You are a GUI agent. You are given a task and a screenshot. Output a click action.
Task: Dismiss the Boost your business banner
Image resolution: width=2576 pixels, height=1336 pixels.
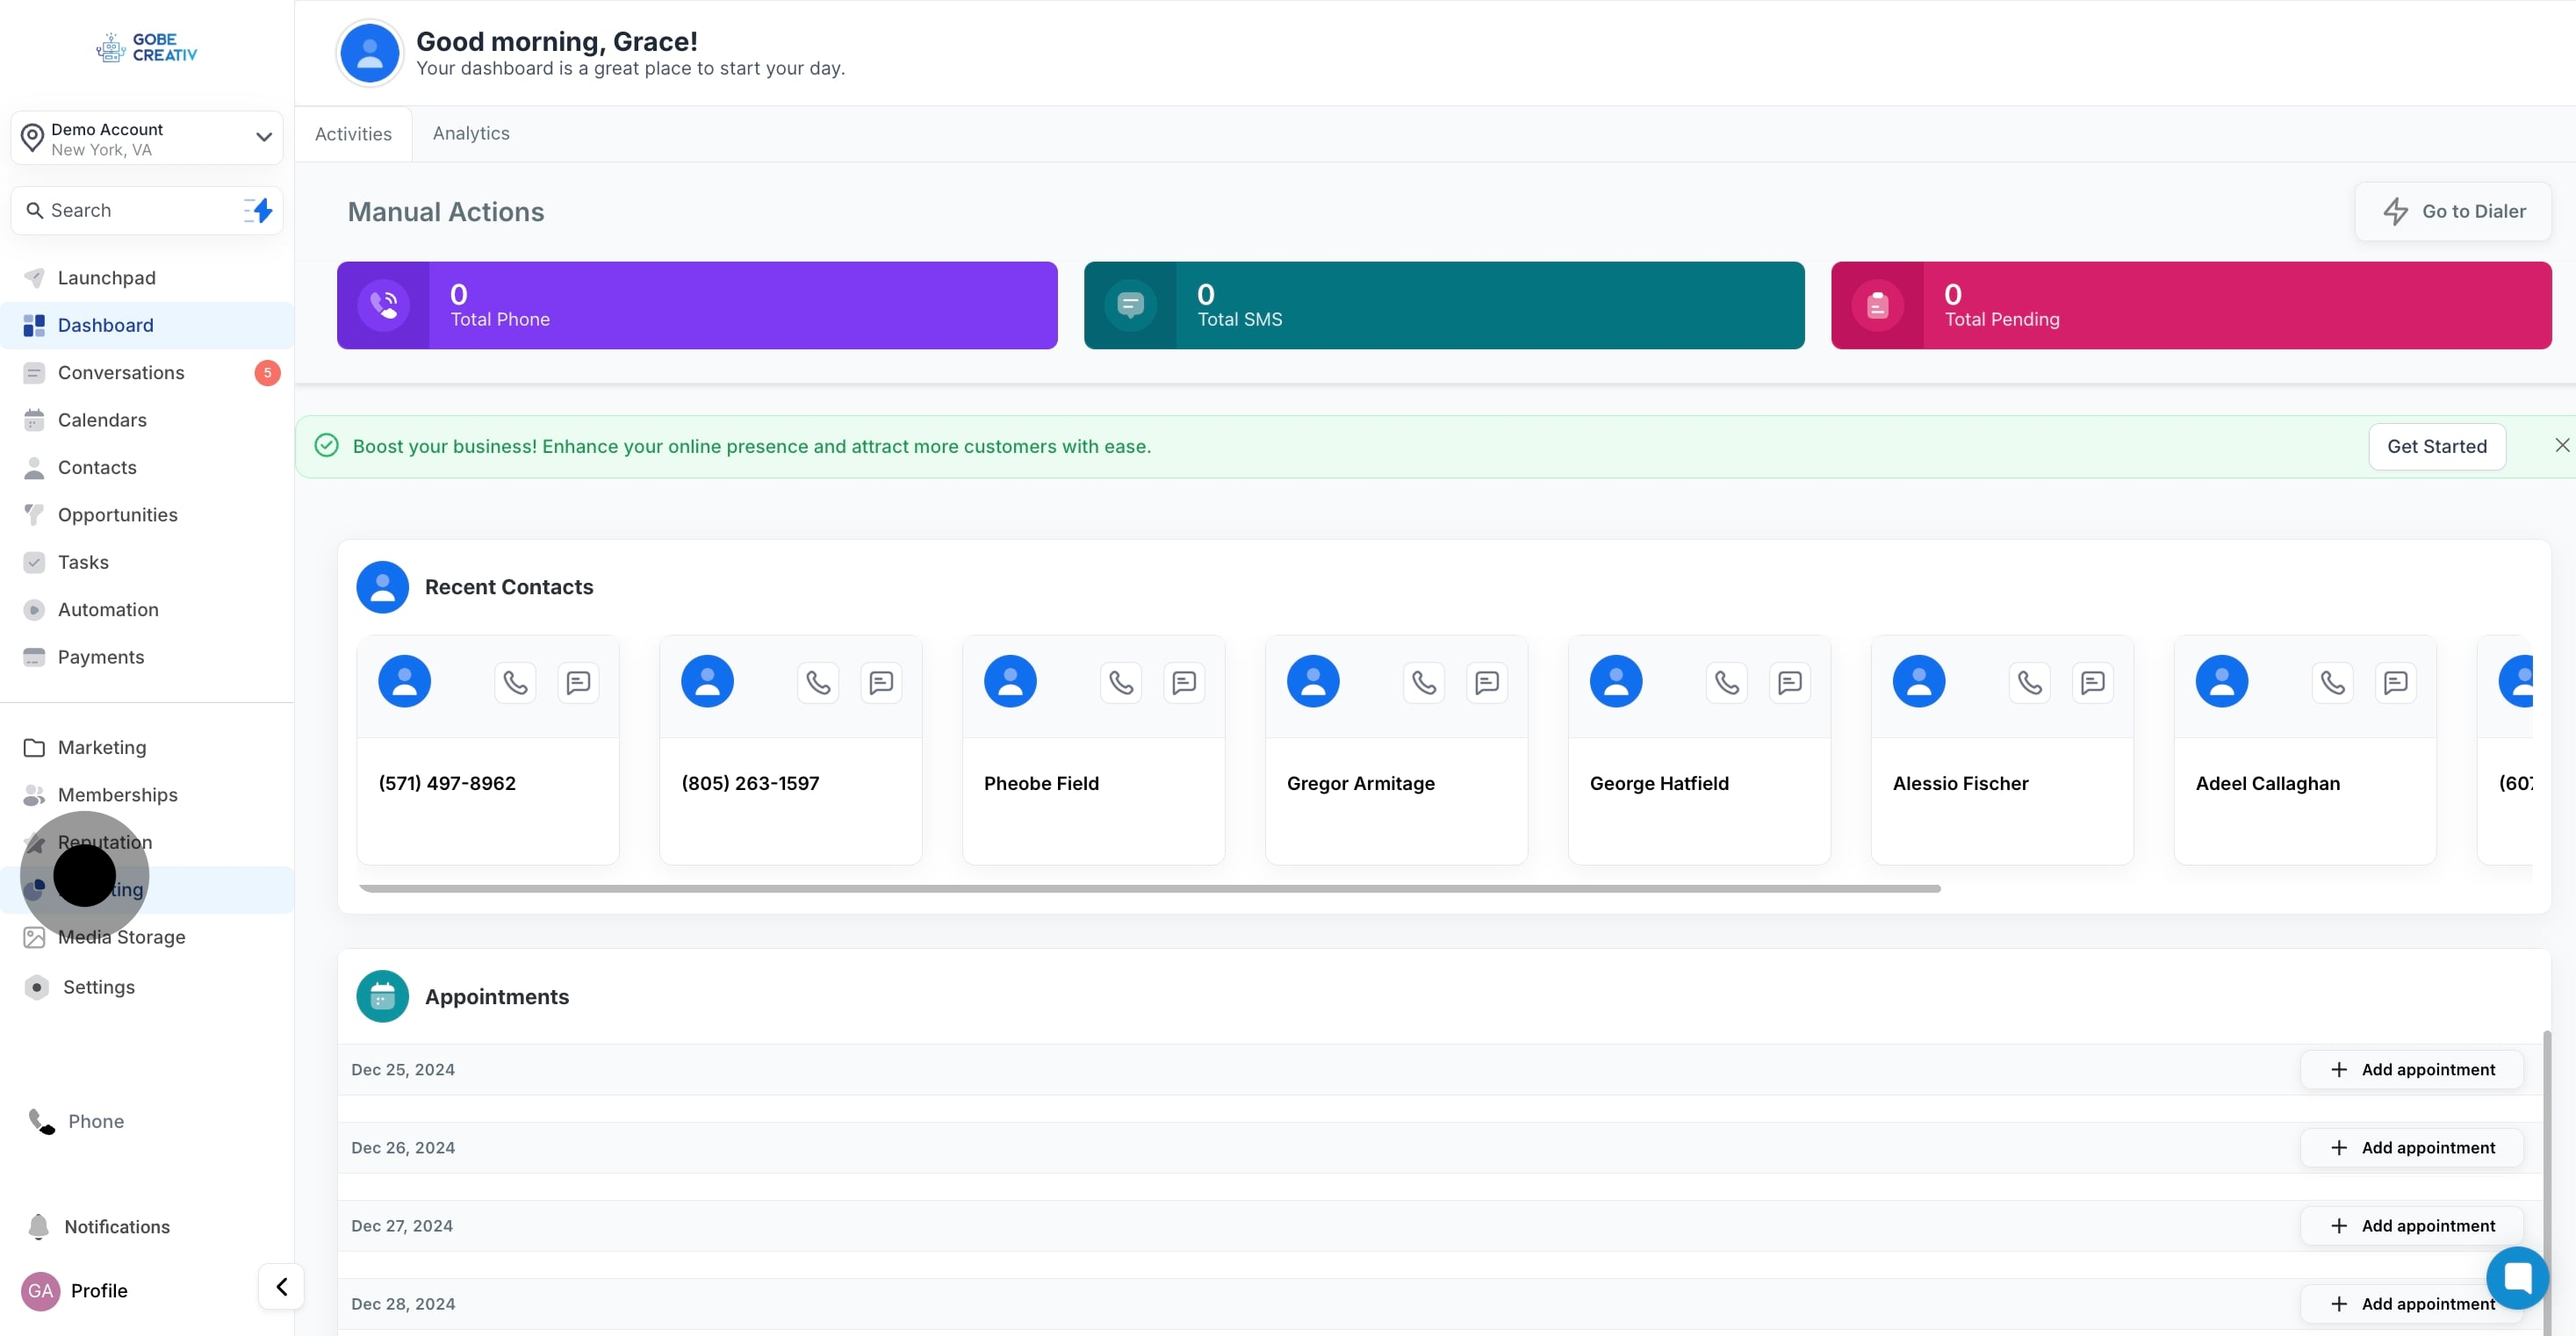pos(2561,445)
